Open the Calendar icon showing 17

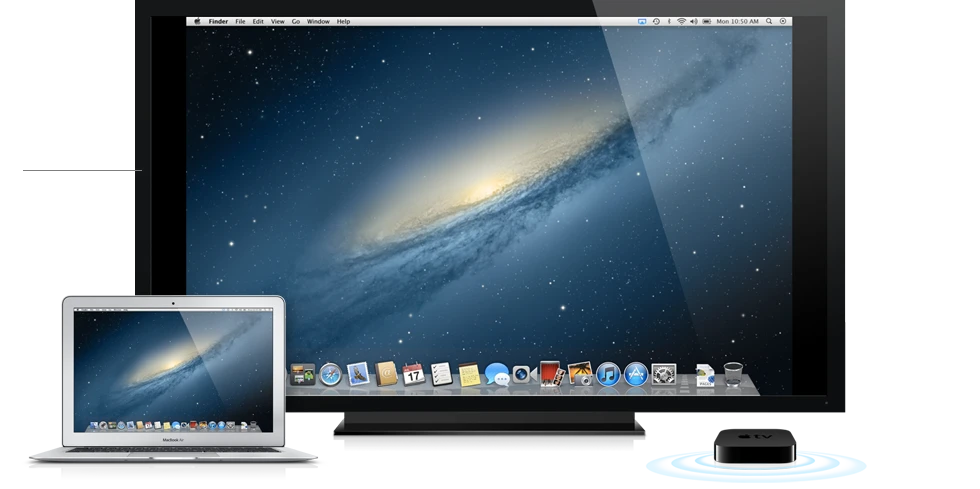coord(413,373)
